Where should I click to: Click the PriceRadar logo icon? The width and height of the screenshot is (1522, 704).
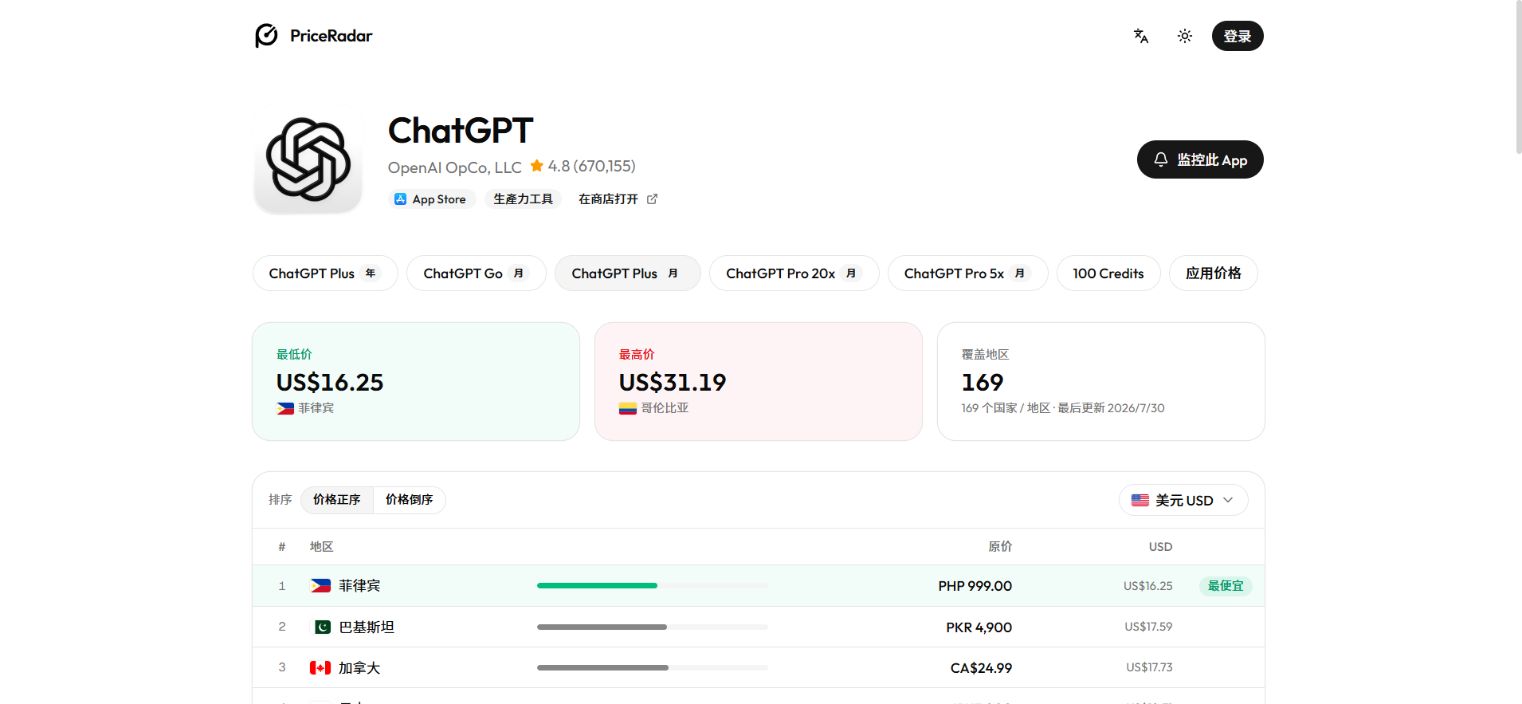click(x=266, y=36)
